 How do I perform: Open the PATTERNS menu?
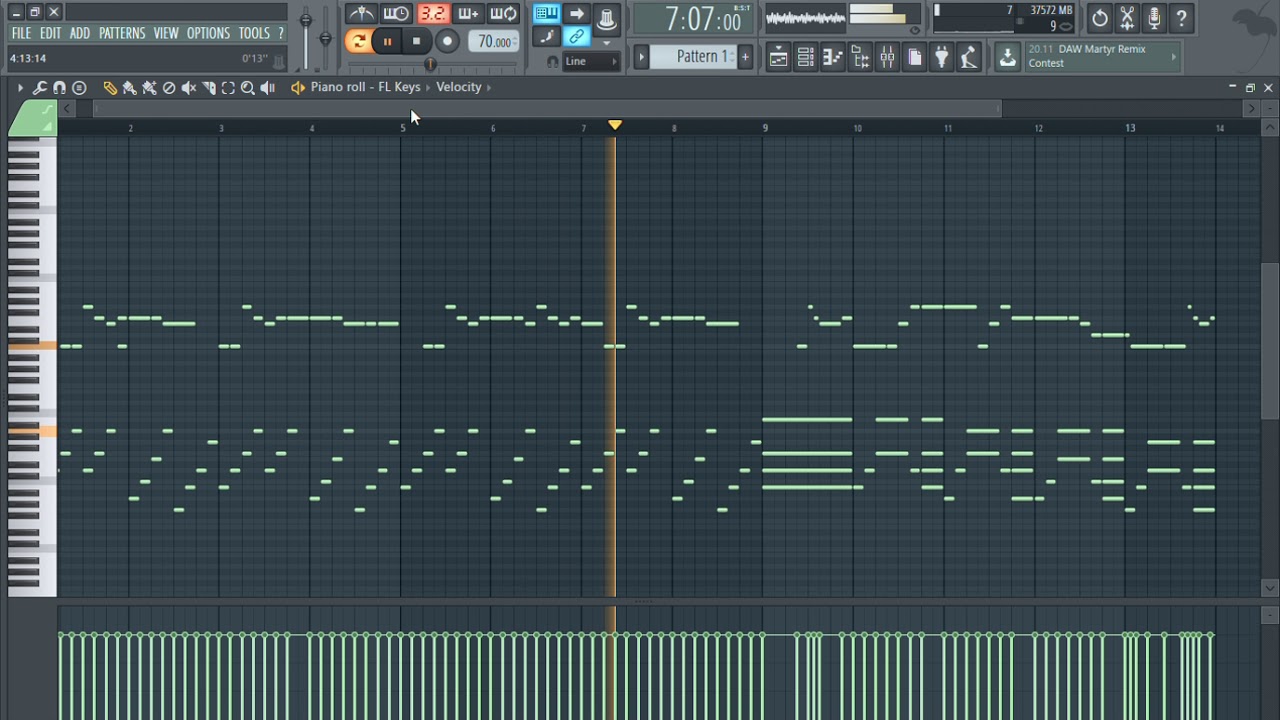click(x=122, y=33)
